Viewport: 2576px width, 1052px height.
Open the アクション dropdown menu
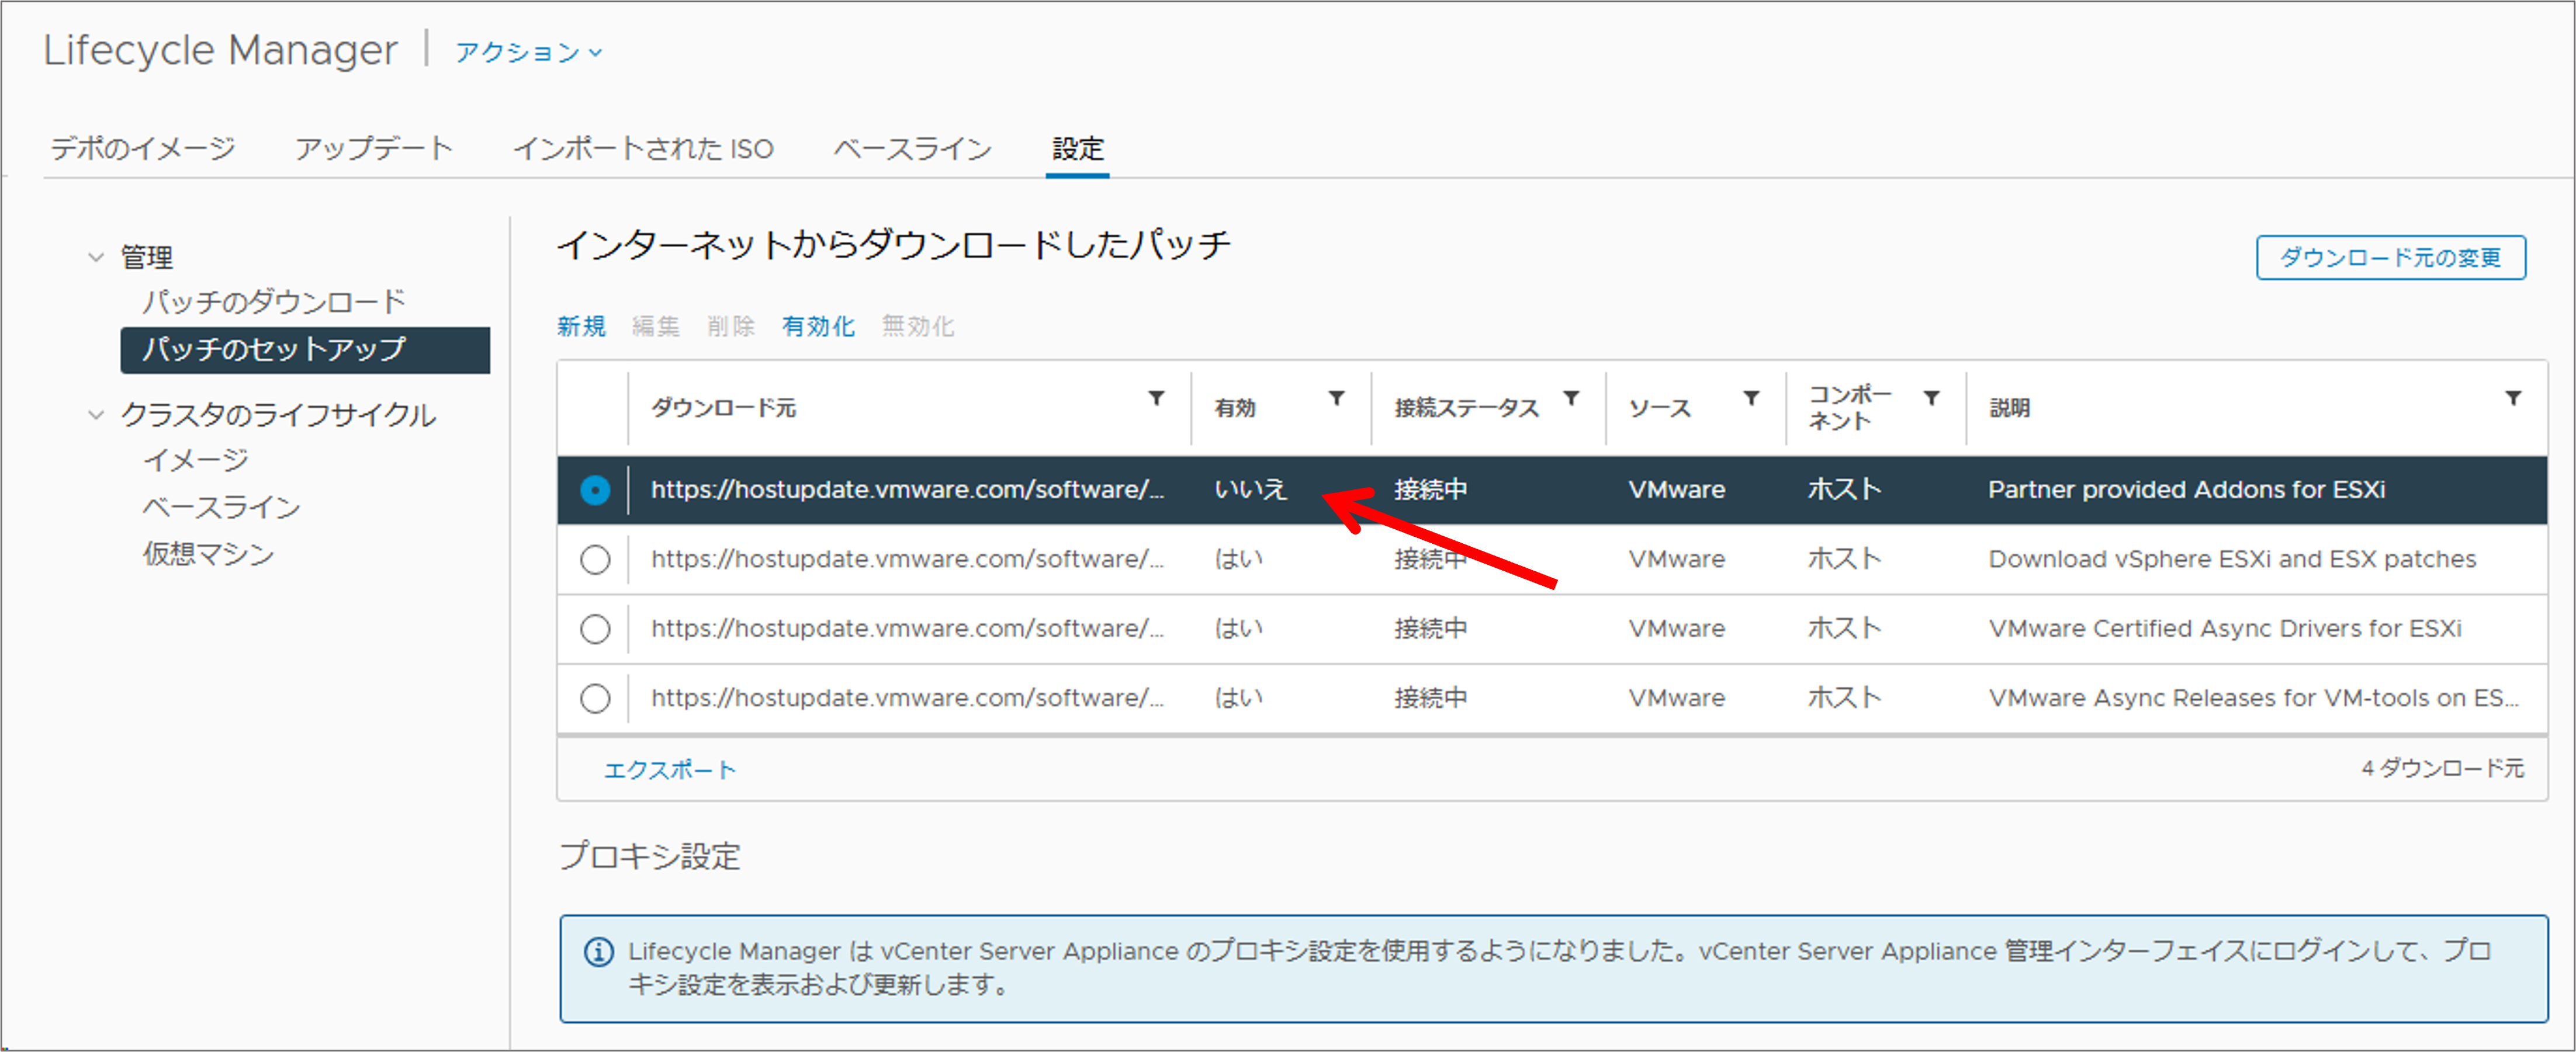click(x=529, y=52)
